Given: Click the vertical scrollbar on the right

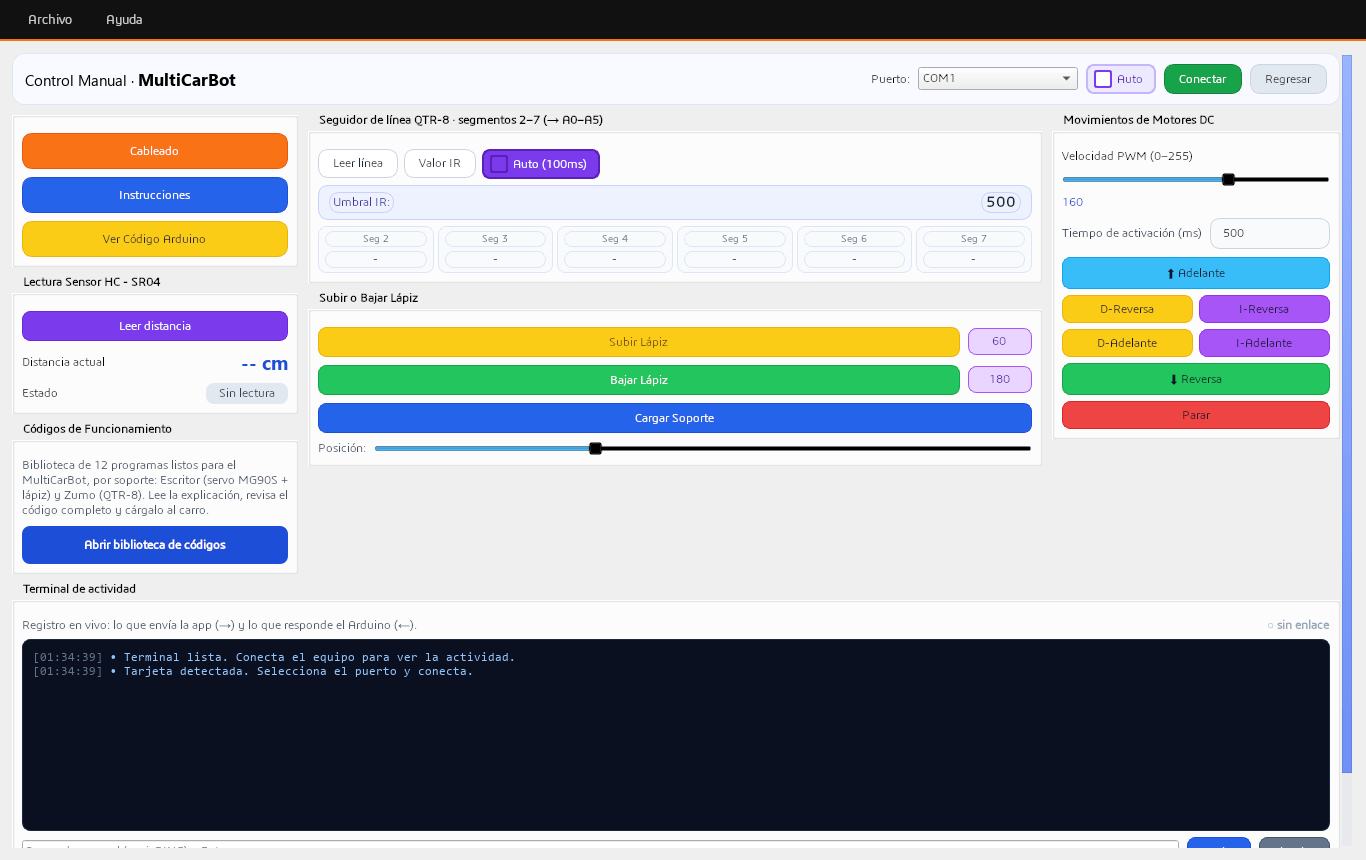Looking at the screenshot, I should tap(1347, 413).
